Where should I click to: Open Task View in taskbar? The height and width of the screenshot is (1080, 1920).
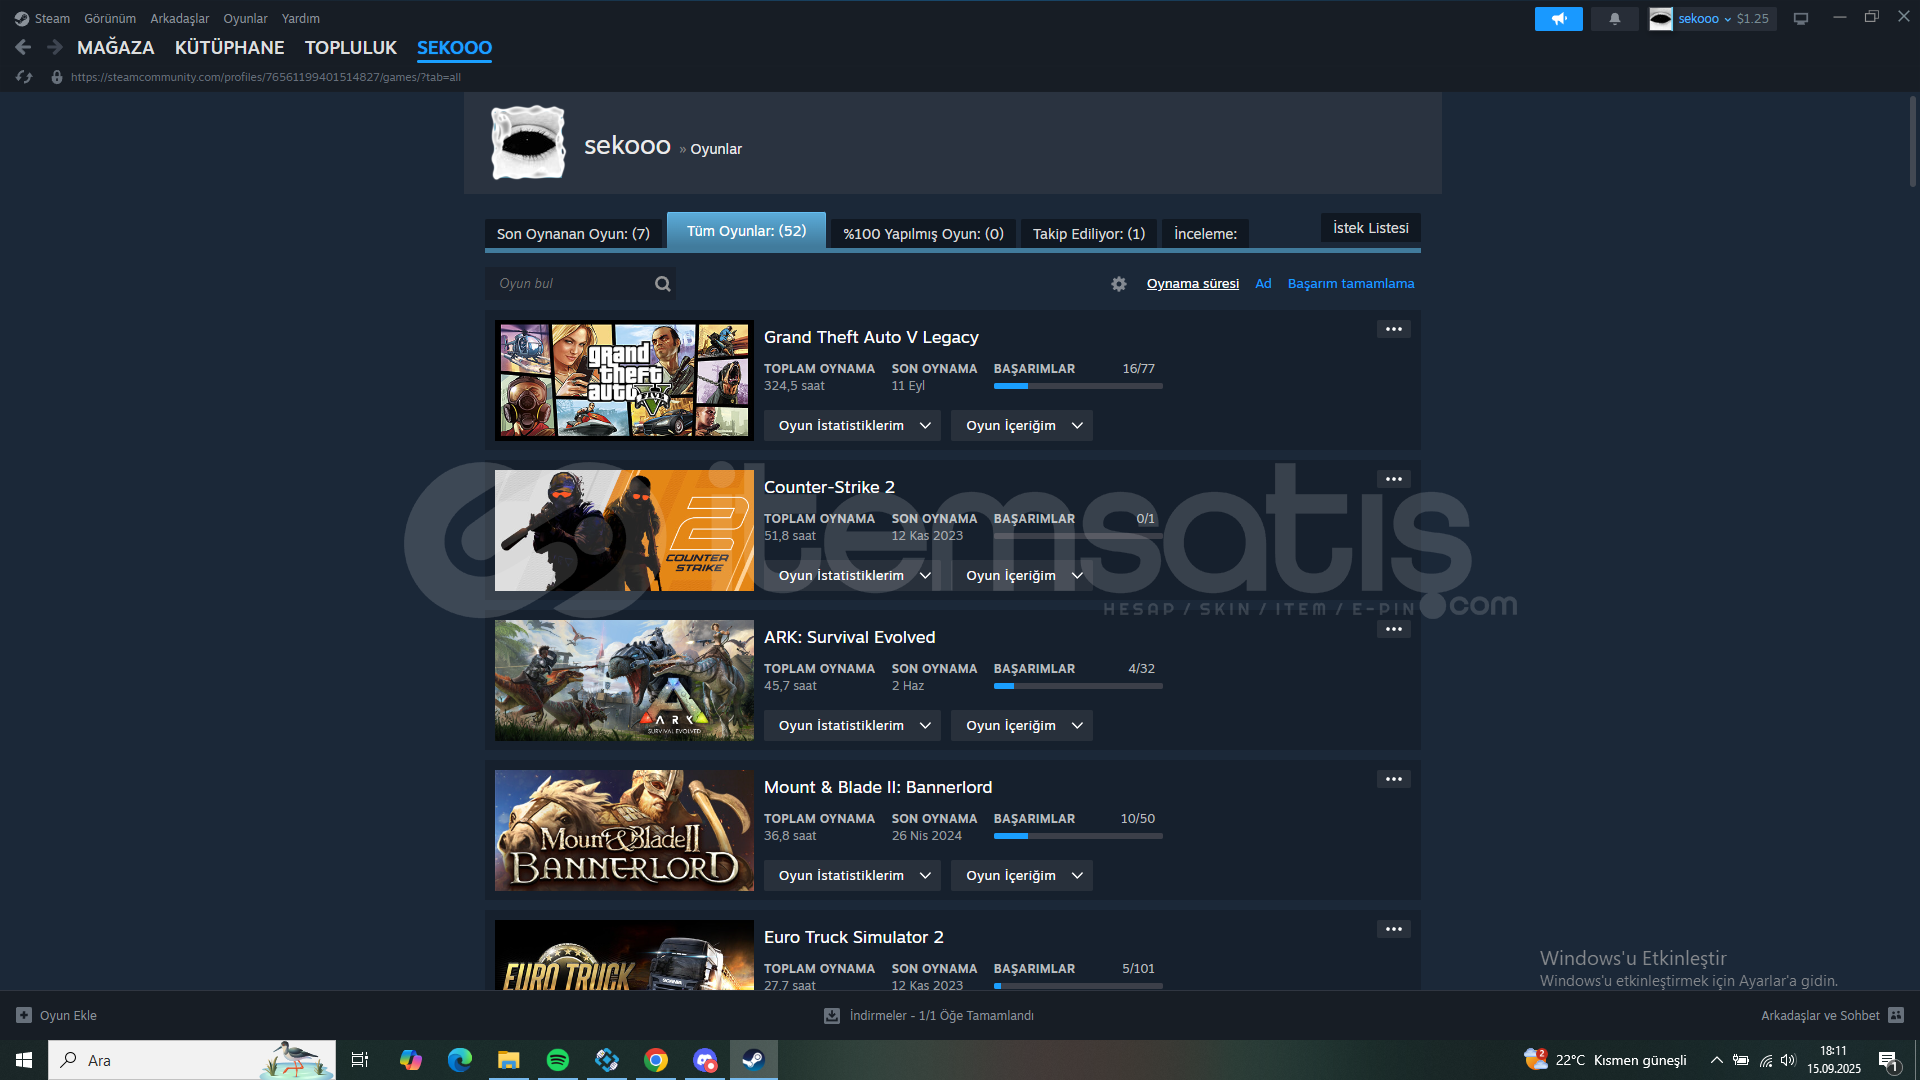click(360, 1060)
